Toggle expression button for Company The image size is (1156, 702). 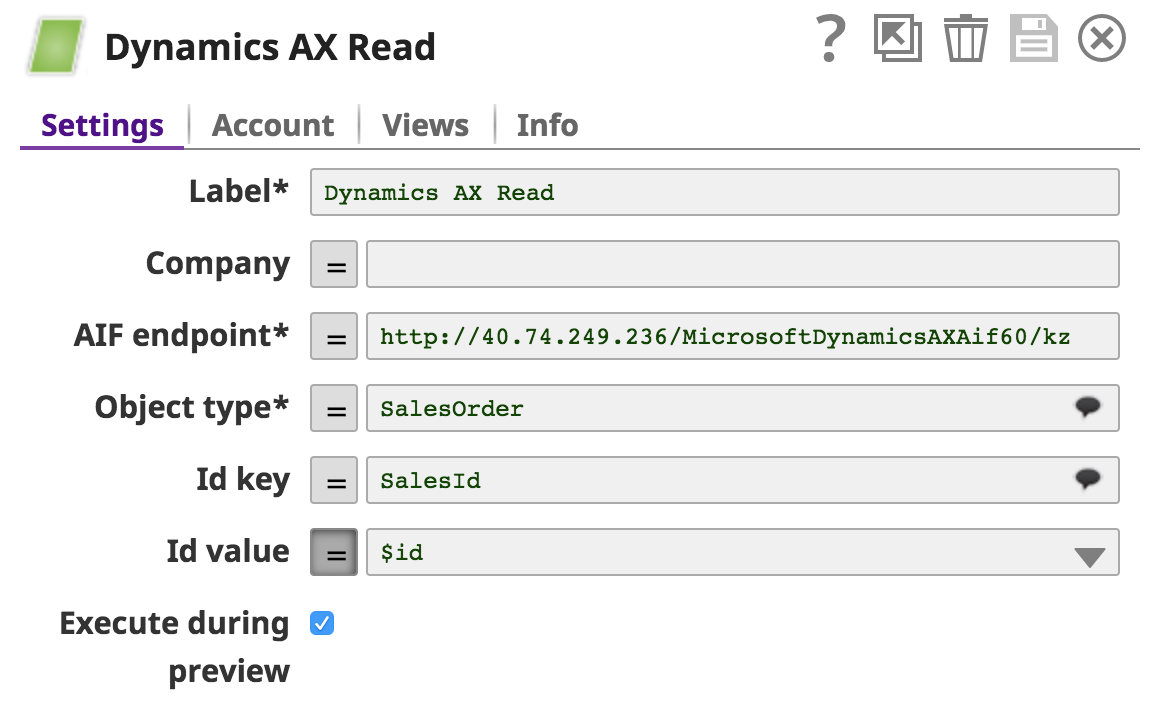[334, 264]
